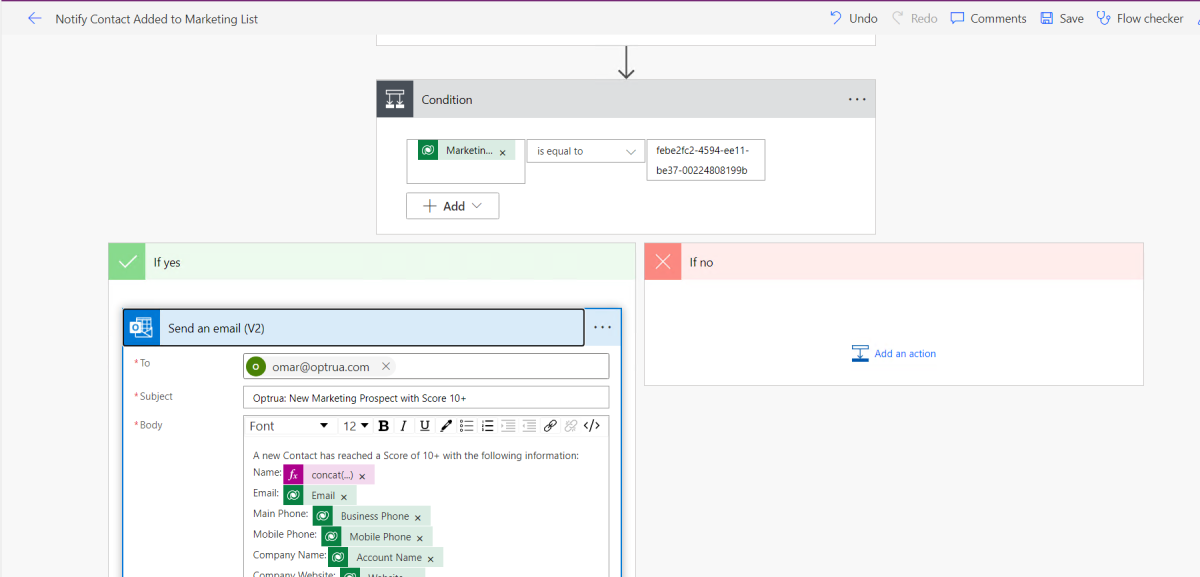
Task: Toggle underline formatting in the email body
Action: (424, 426)
